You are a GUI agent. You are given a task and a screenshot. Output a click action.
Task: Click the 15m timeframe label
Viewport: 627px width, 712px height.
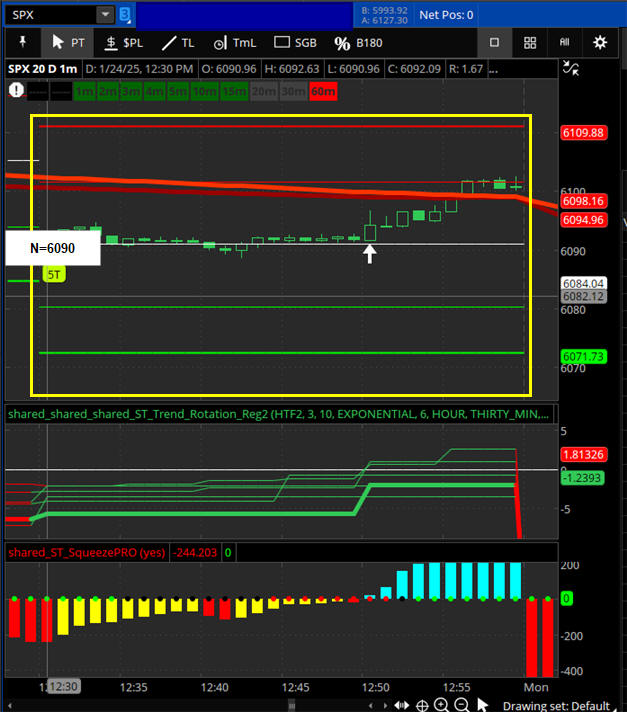pos(234,92)
